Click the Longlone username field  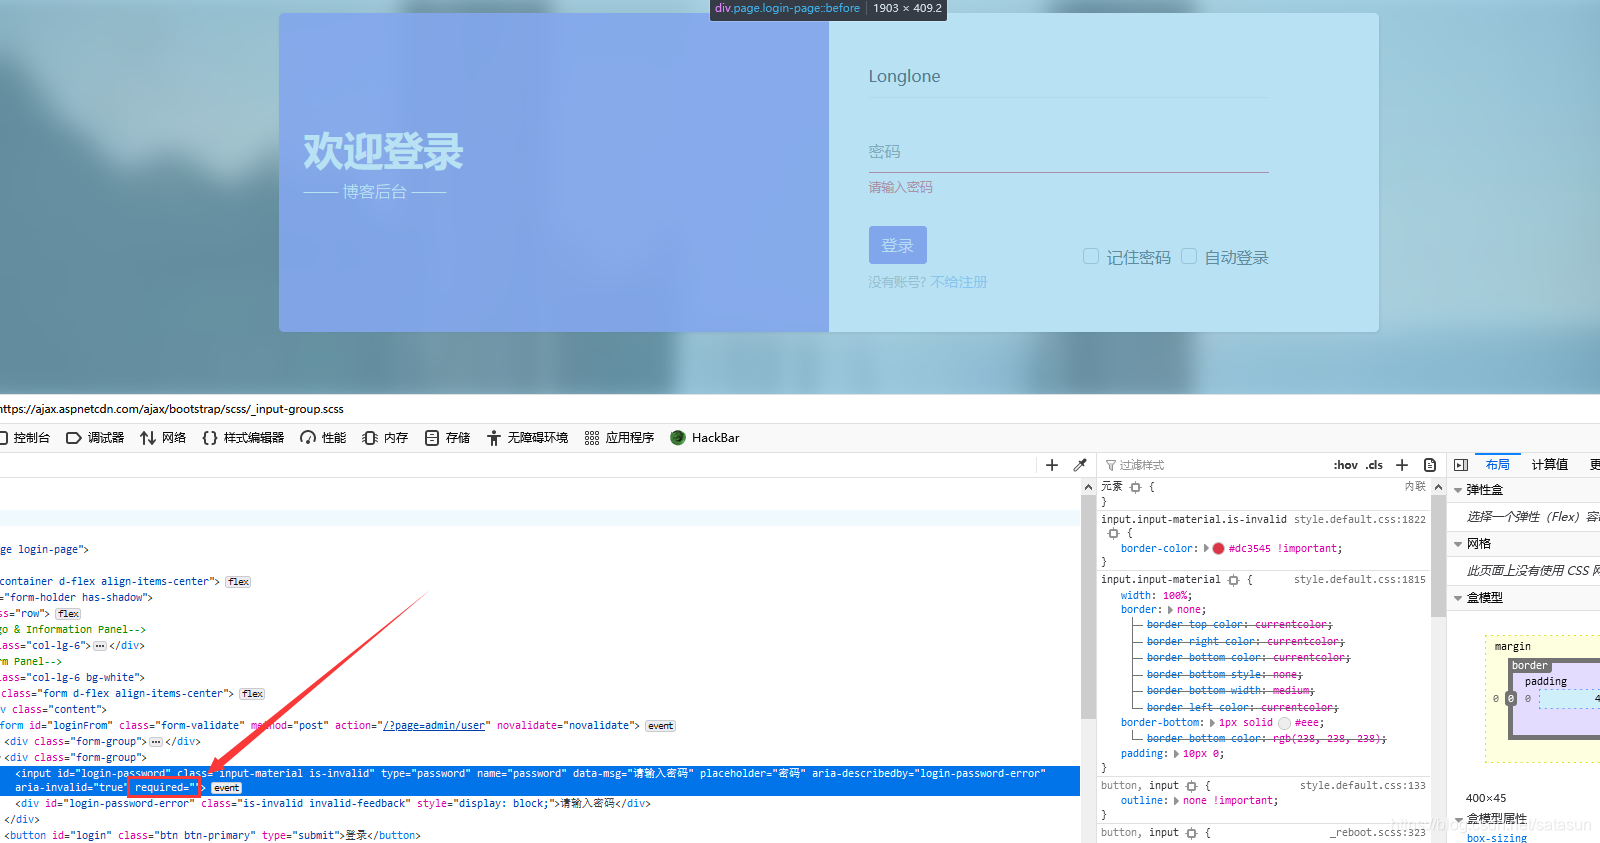point(1068,77)
